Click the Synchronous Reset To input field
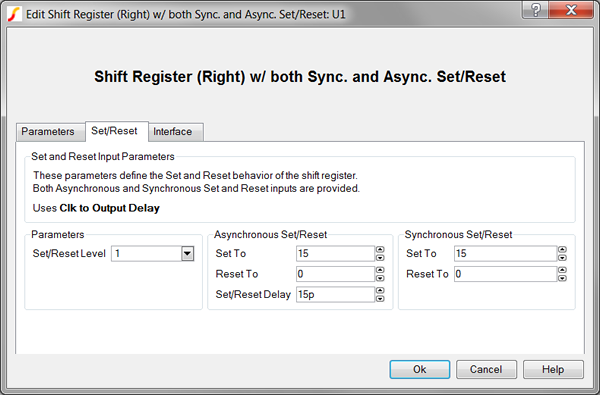The width and height of the screenshot is (600, 395). point(505,274)
